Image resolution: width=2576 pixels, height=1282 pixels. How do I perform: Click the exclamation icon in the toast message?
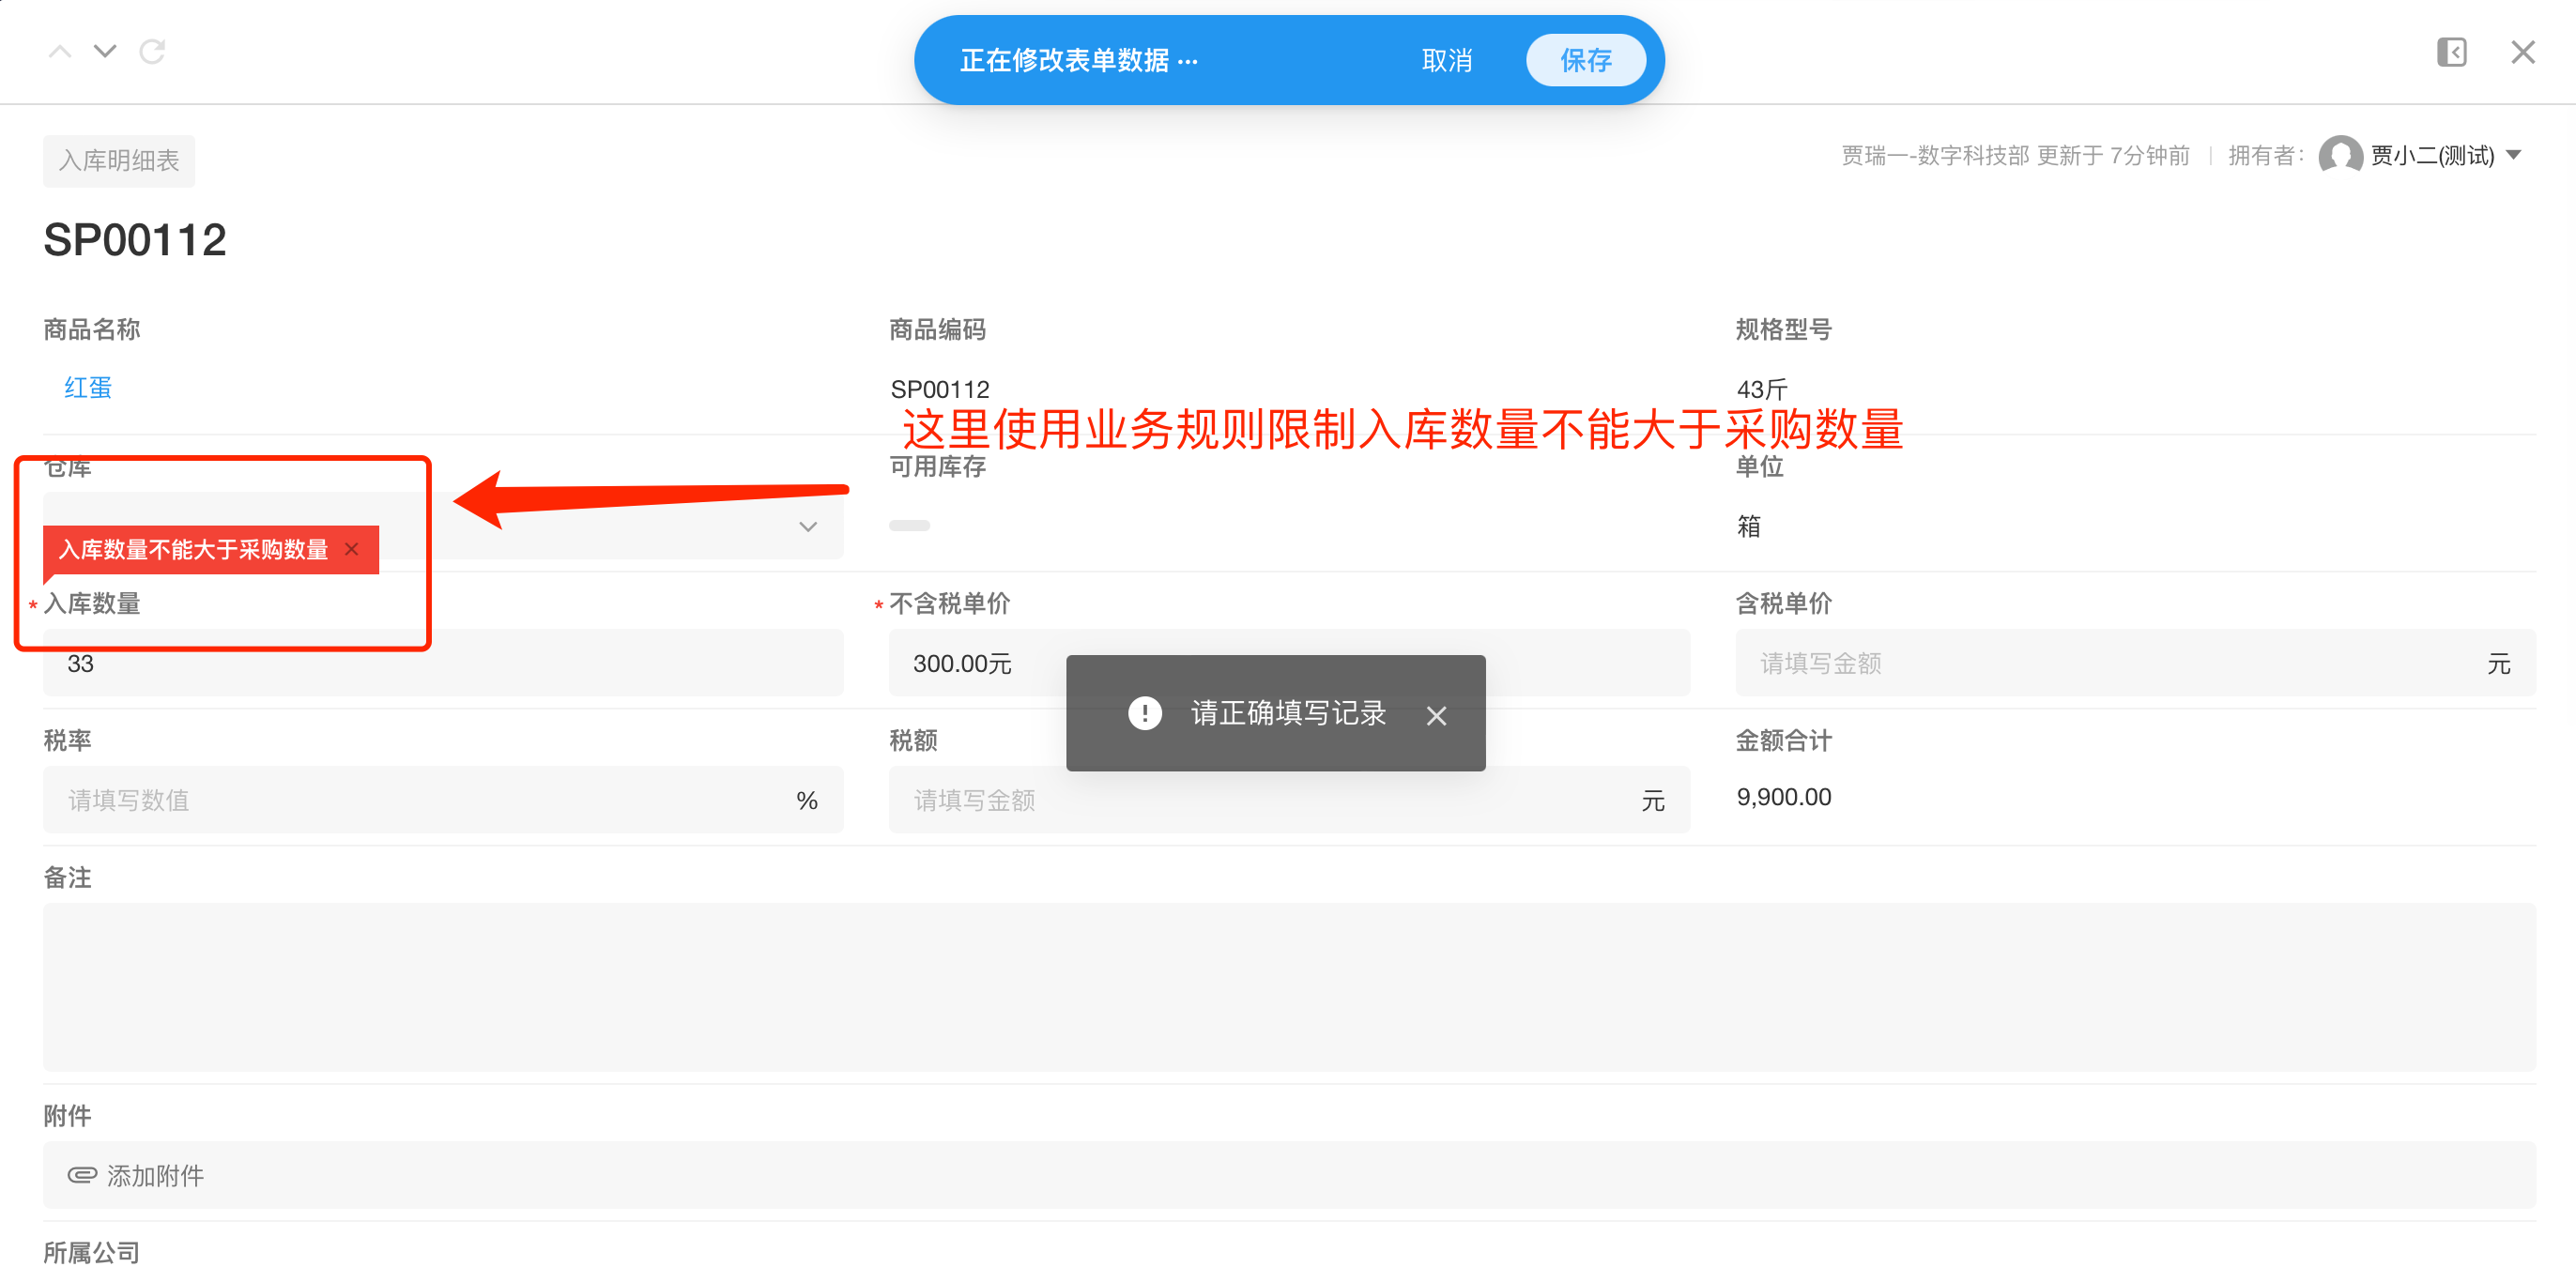pos(1144,713)
